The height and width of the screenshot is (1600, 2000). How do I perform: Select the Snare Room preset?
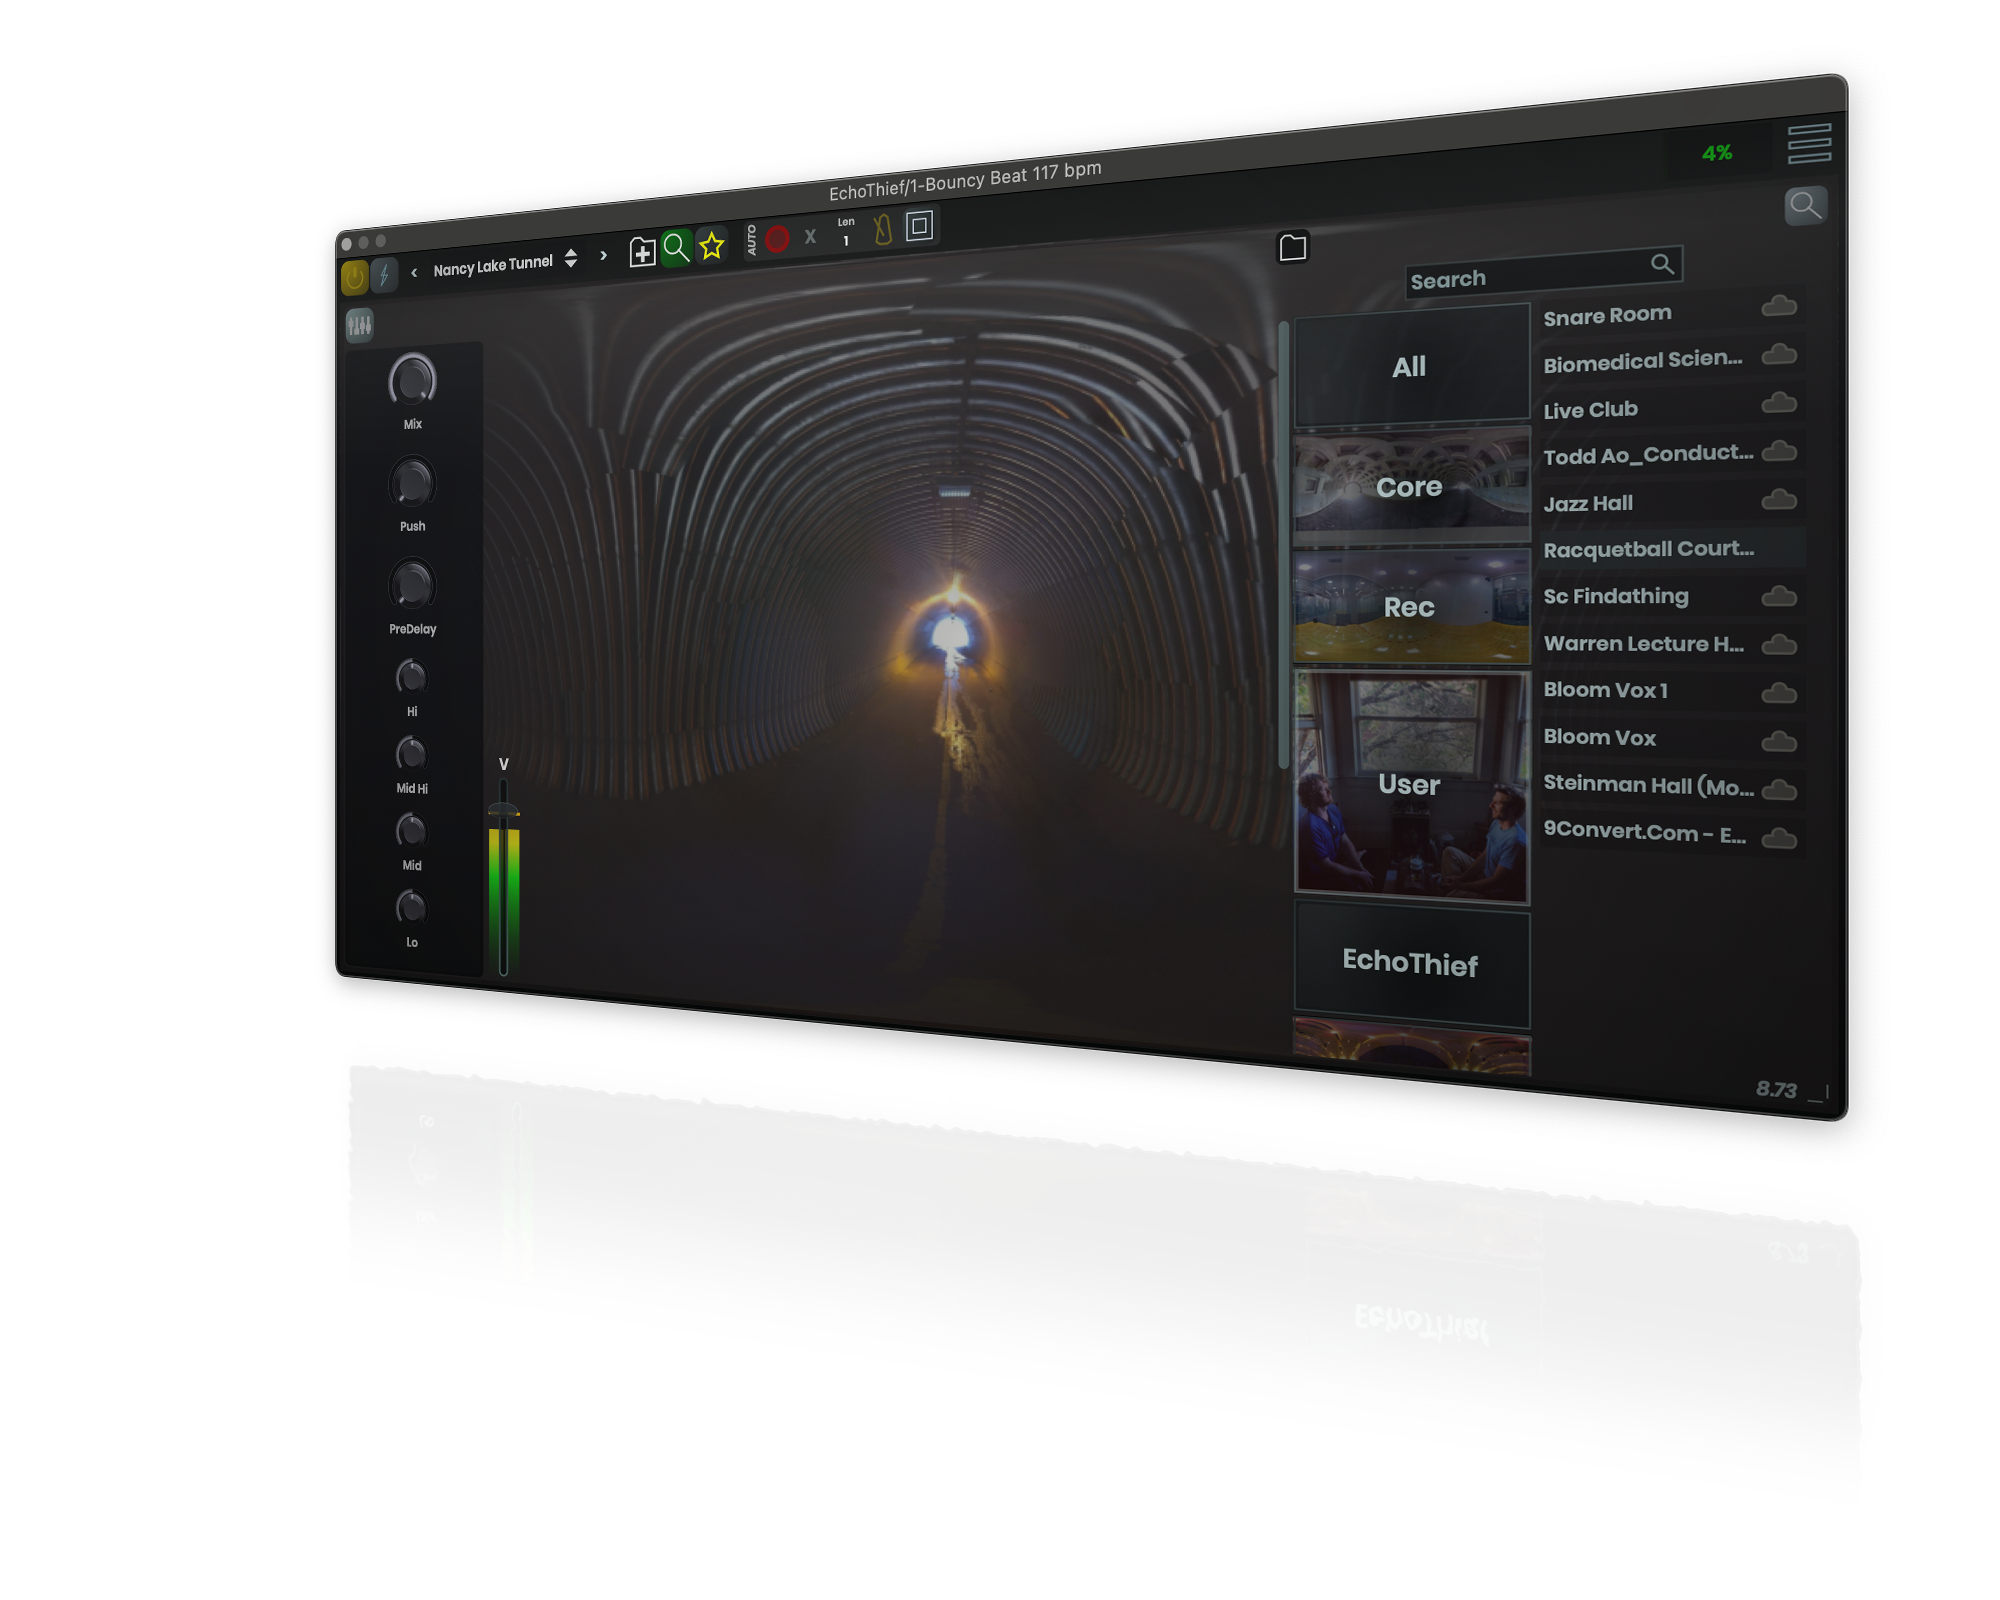[x=1672, y=312]
